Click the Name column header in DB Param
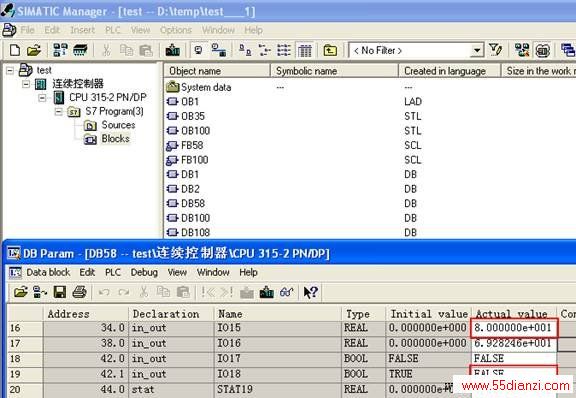Screen dimensions: 576x398 277,314
